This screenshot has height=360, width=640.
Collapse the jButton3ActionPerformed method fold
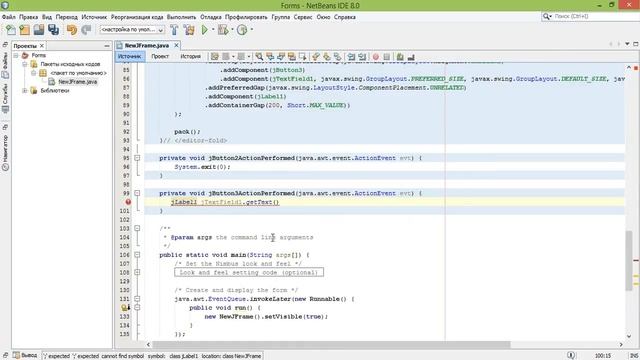(x=137, y=193)
